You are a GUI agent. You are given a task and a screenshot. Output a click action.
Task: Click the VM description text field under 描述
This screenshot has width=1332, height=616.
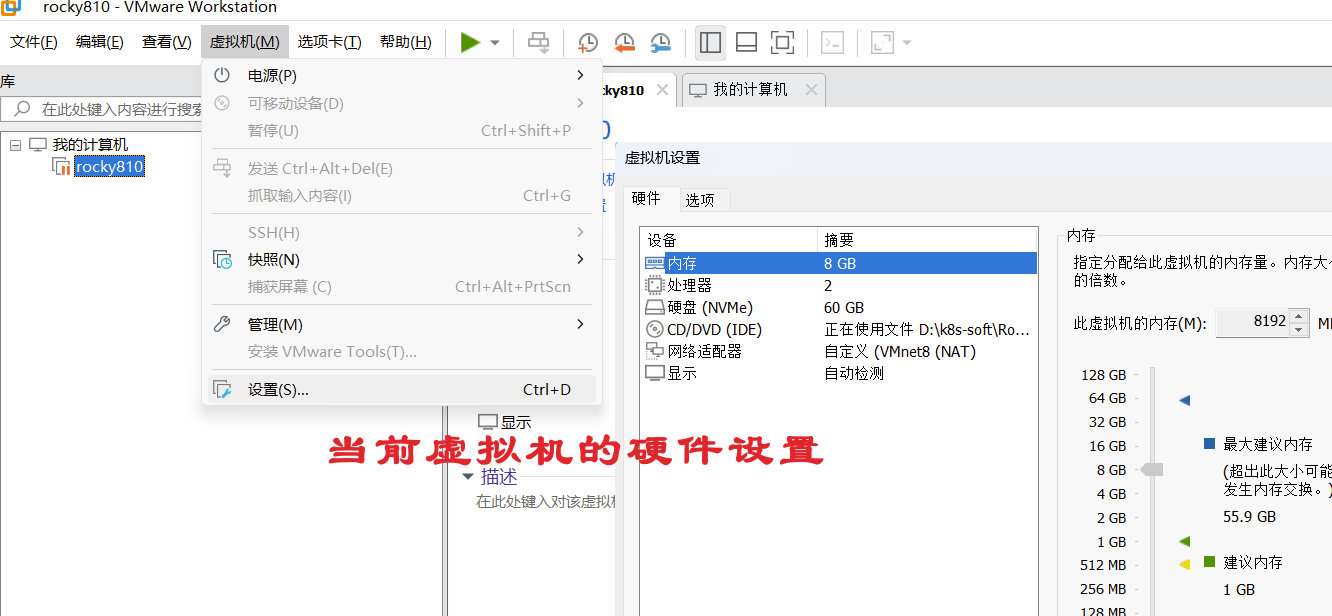point(546,501)
